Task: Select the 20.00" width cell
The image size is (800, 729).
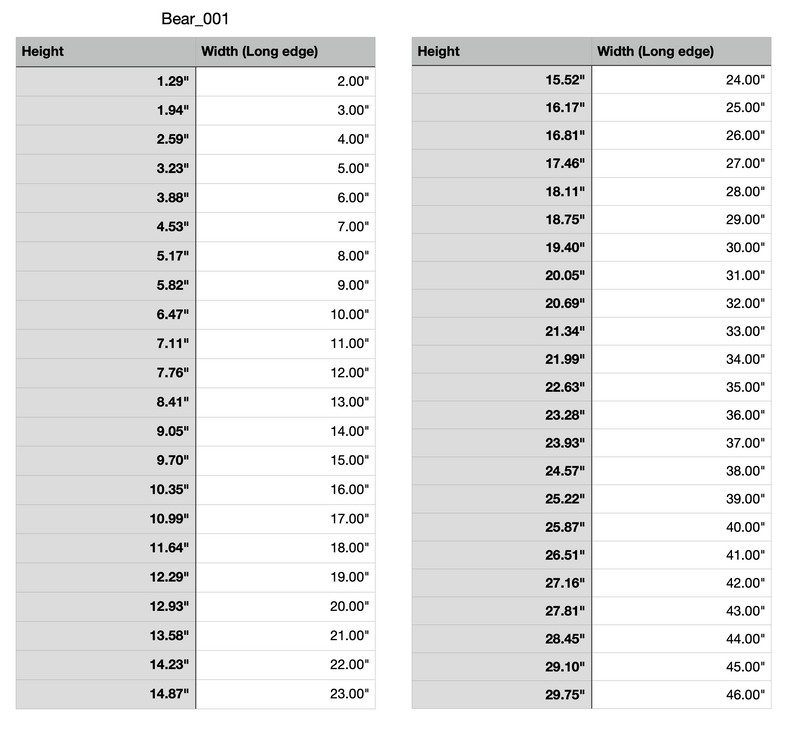Action: pyautogui.click(x=285, y=607)
